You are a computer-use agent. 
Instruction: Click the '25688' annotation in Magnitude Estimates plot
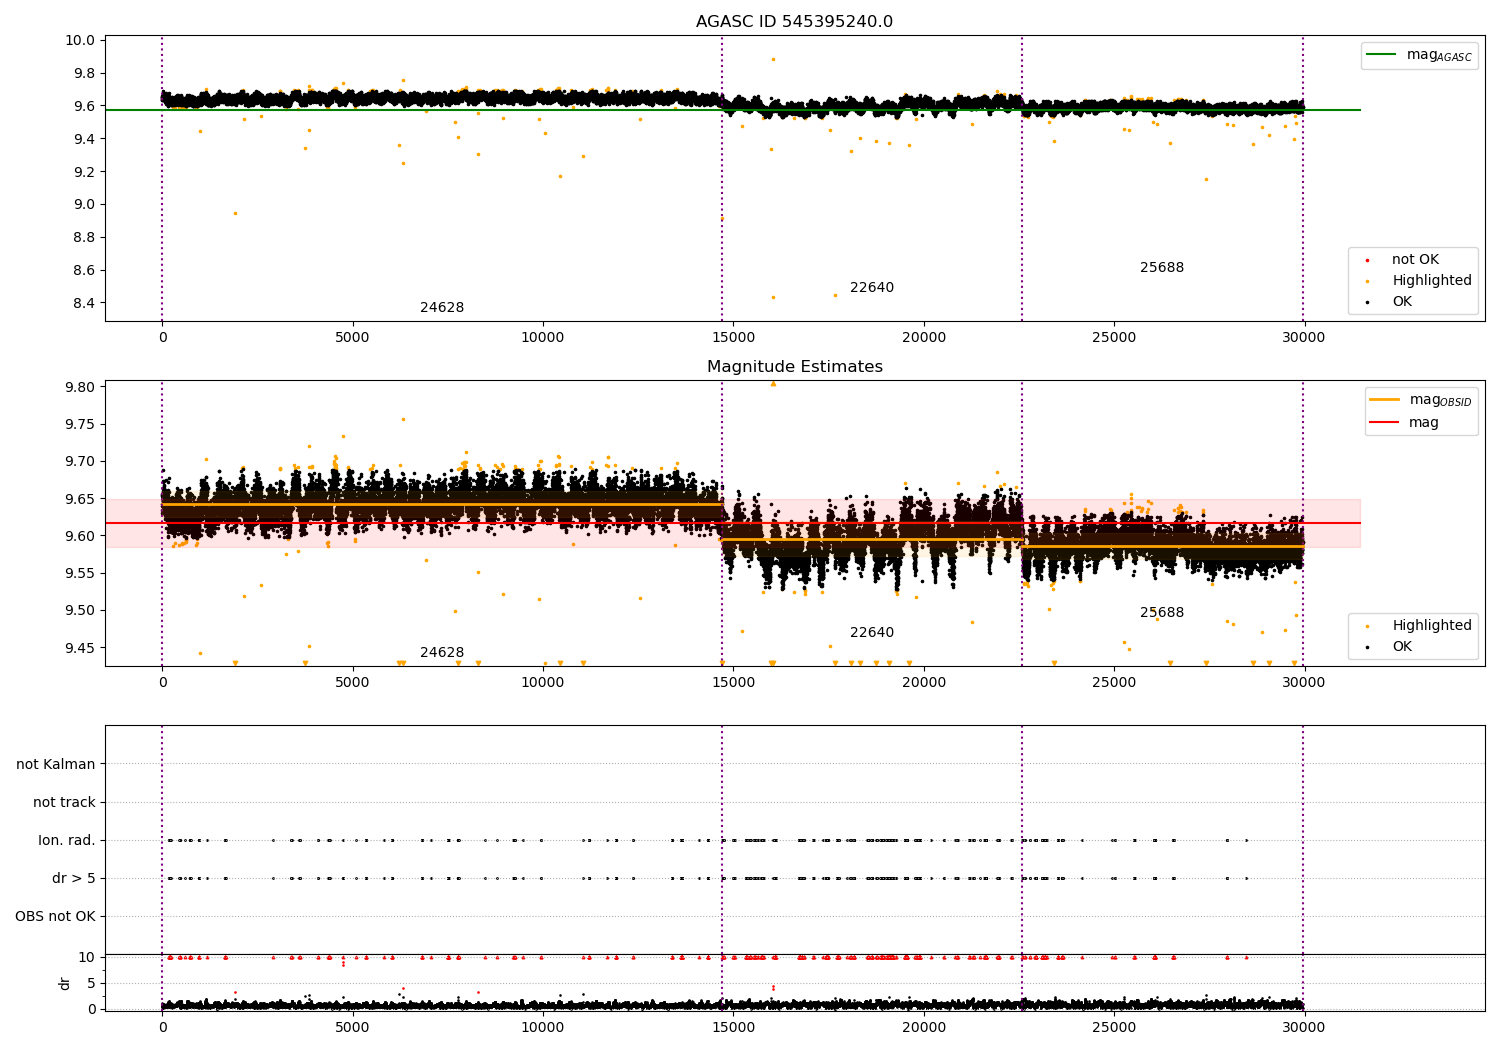coord(1162,613)
